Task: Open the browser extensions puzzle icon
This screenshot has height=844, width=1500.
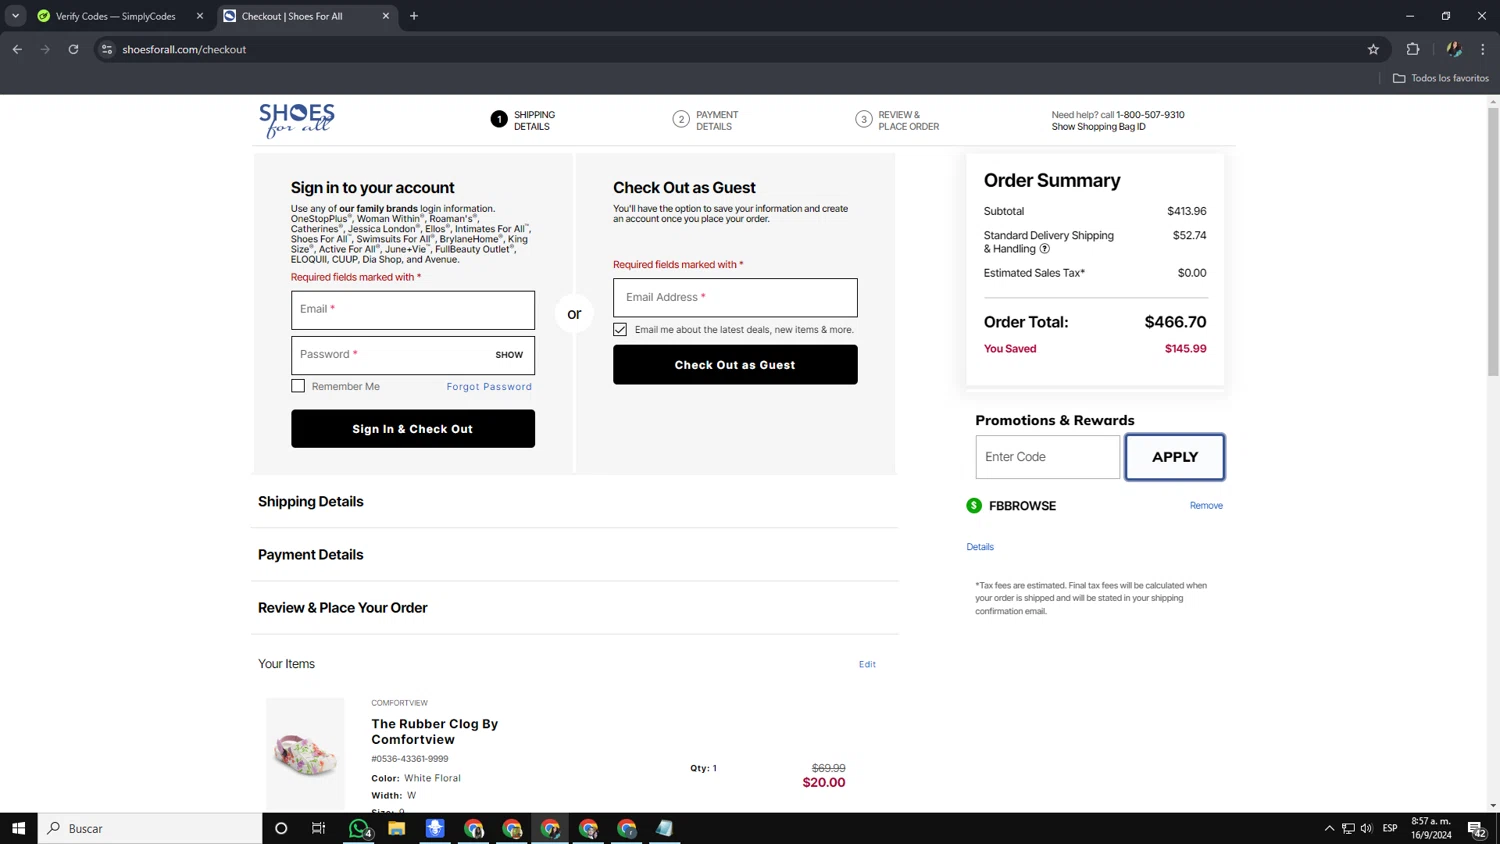Action: pyautogui.click(x=1413, y=49)
